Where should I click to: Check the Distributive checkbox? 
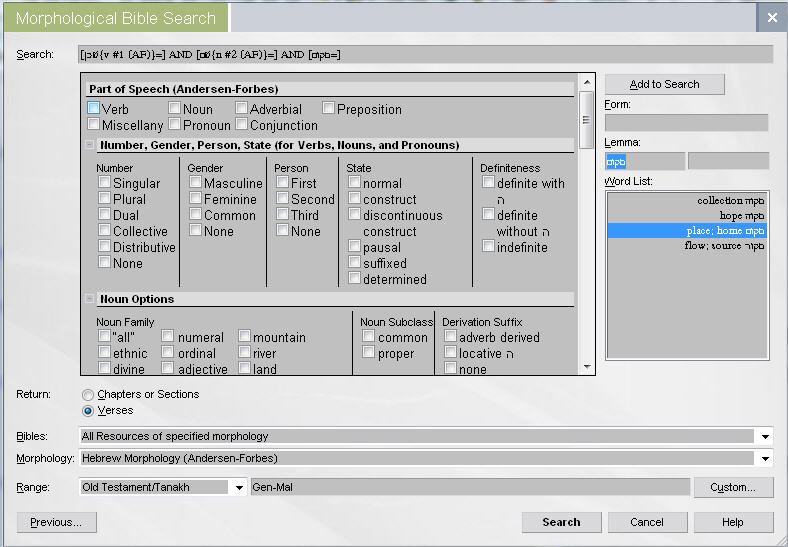point(104,246)
